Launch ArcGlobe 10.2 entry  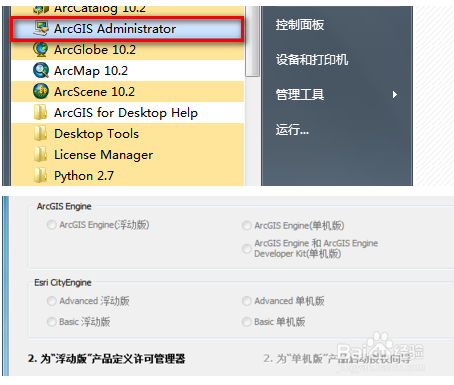tap(128, 49)
